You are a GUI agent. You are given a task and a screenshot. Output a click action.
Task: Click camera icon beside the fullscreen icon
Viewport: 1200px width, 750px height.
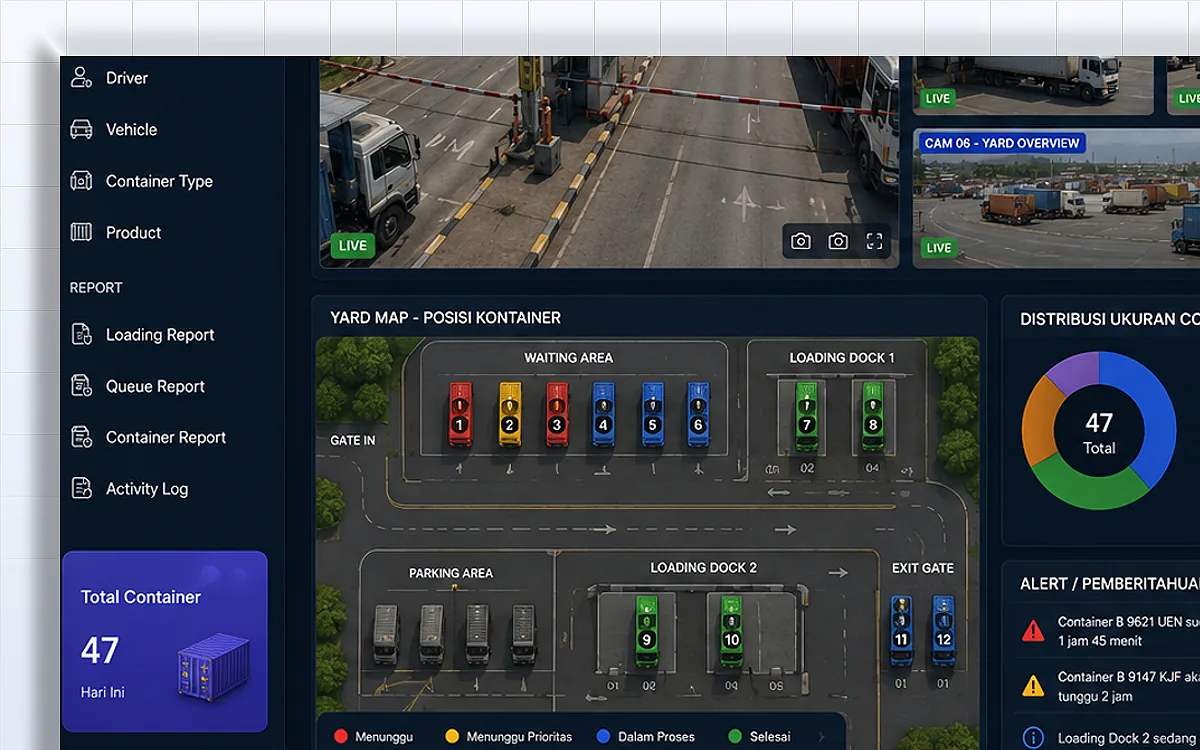click(838, 241)
